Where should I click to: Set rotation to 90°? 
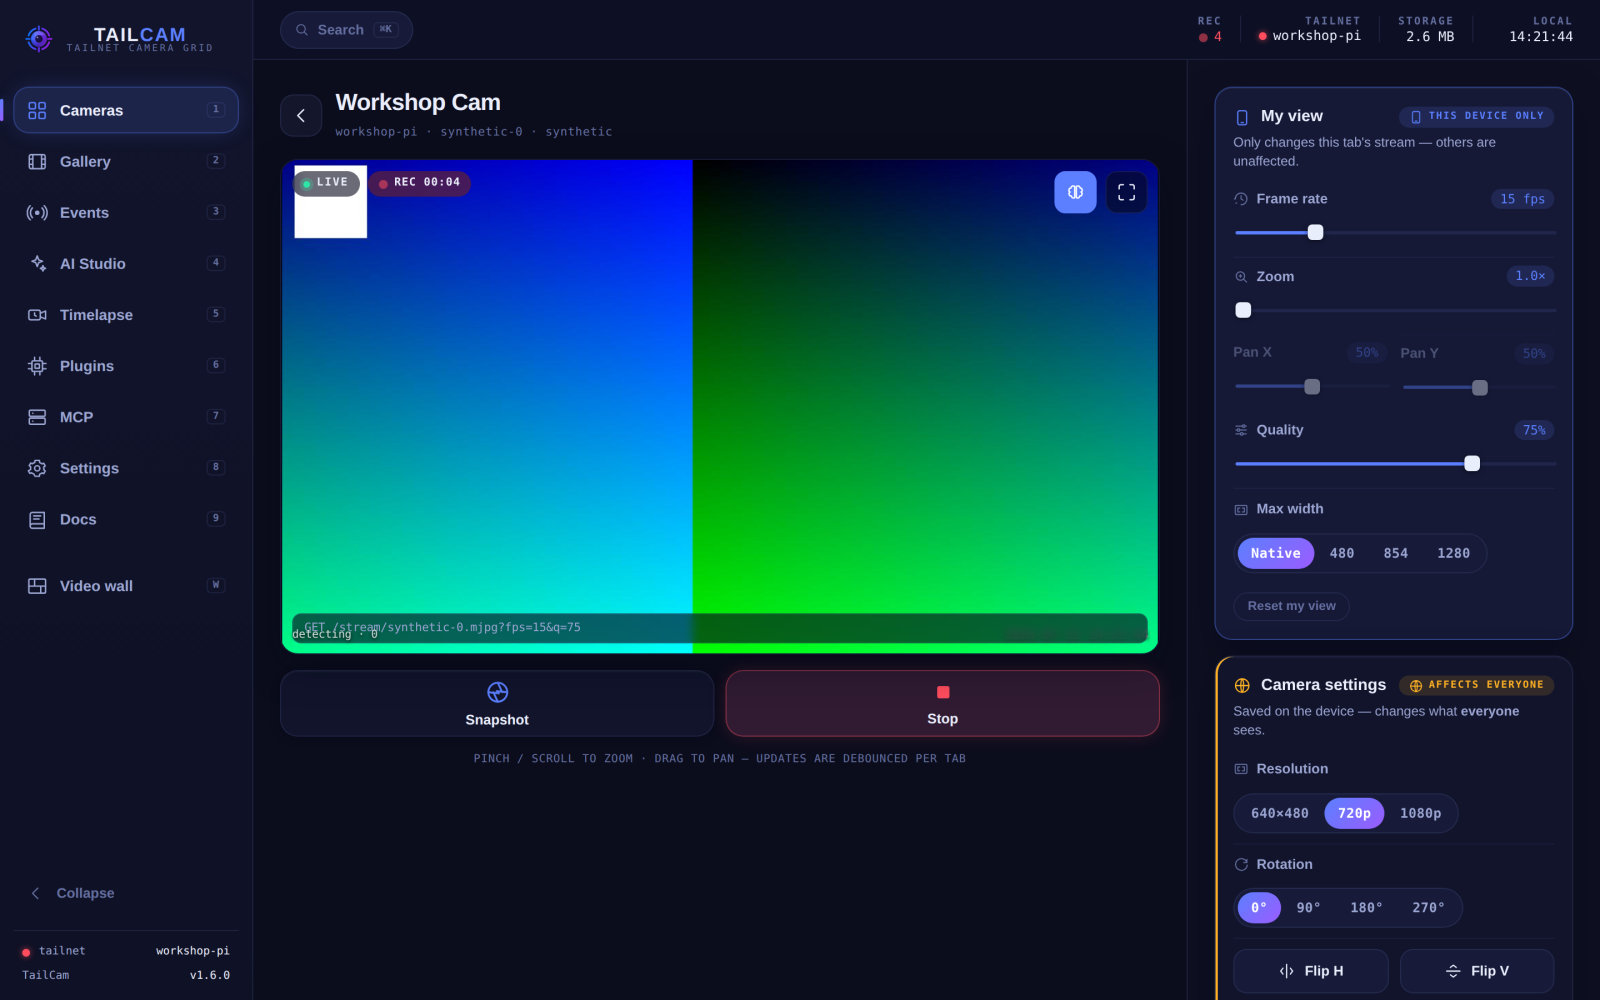1308,908
